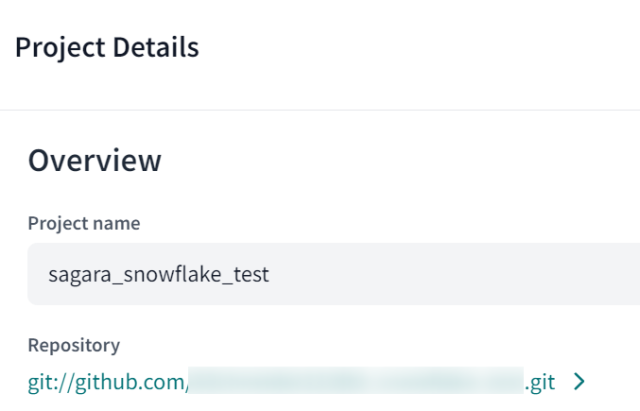Click the blurred portion of the repository URL
The width and height of the screenshot is (640, 411).
(355, 381)
